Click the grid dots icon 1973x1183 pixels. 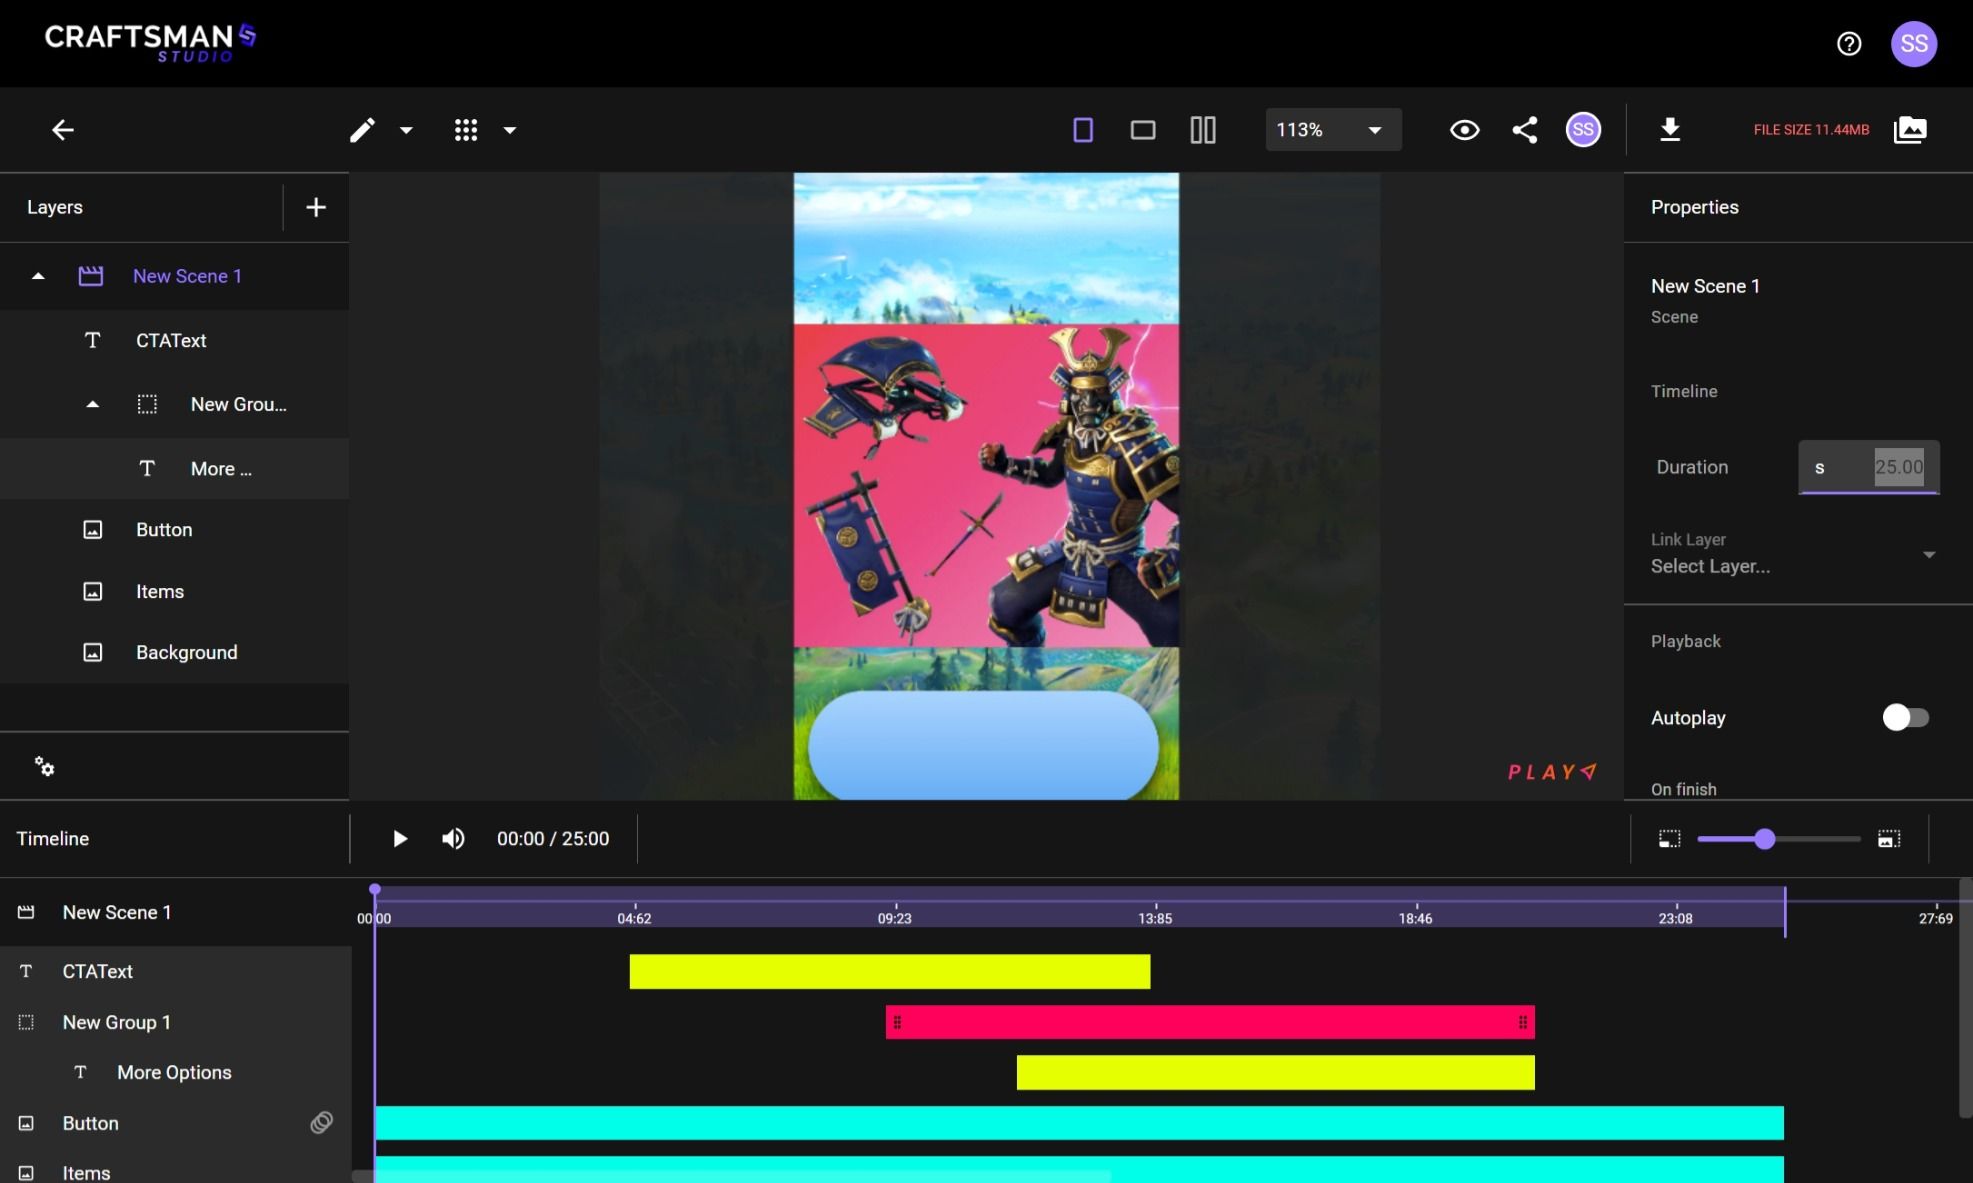tap(466, 130)
